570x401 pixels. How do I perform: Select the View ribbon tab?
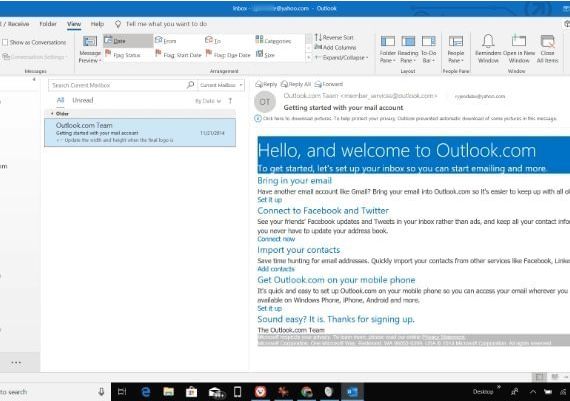[74, 24]
